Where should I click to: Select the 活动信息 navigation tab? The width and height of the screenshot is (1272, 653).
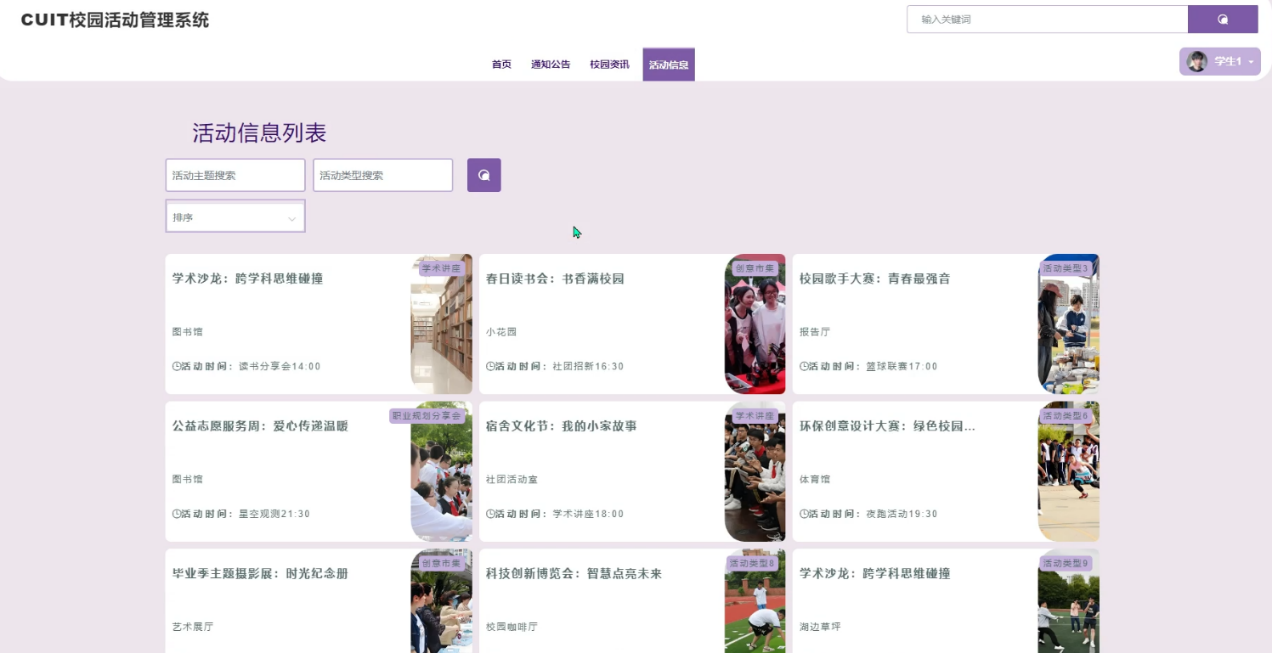tap(668, 64)
